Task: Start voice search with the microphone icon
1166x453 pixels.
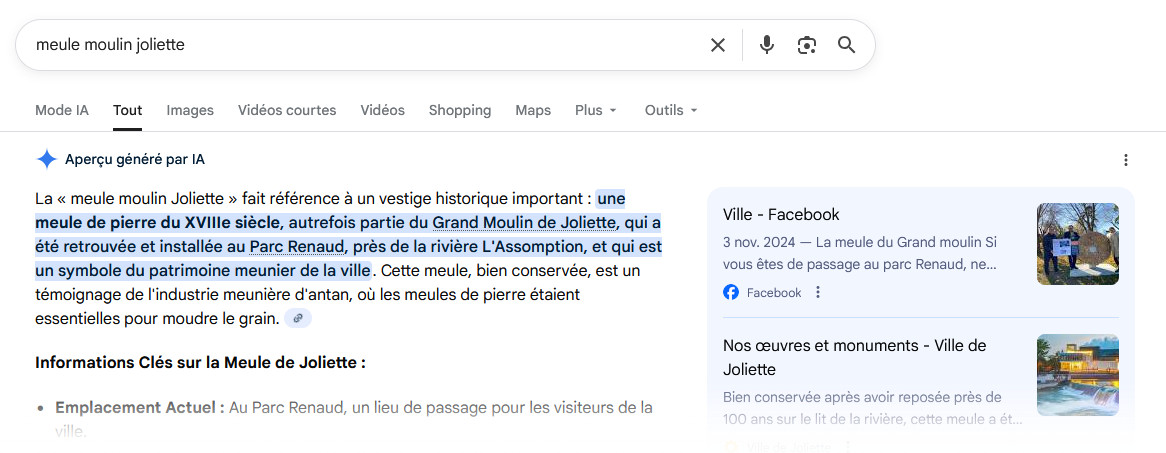Action: (x=767, y=45)
